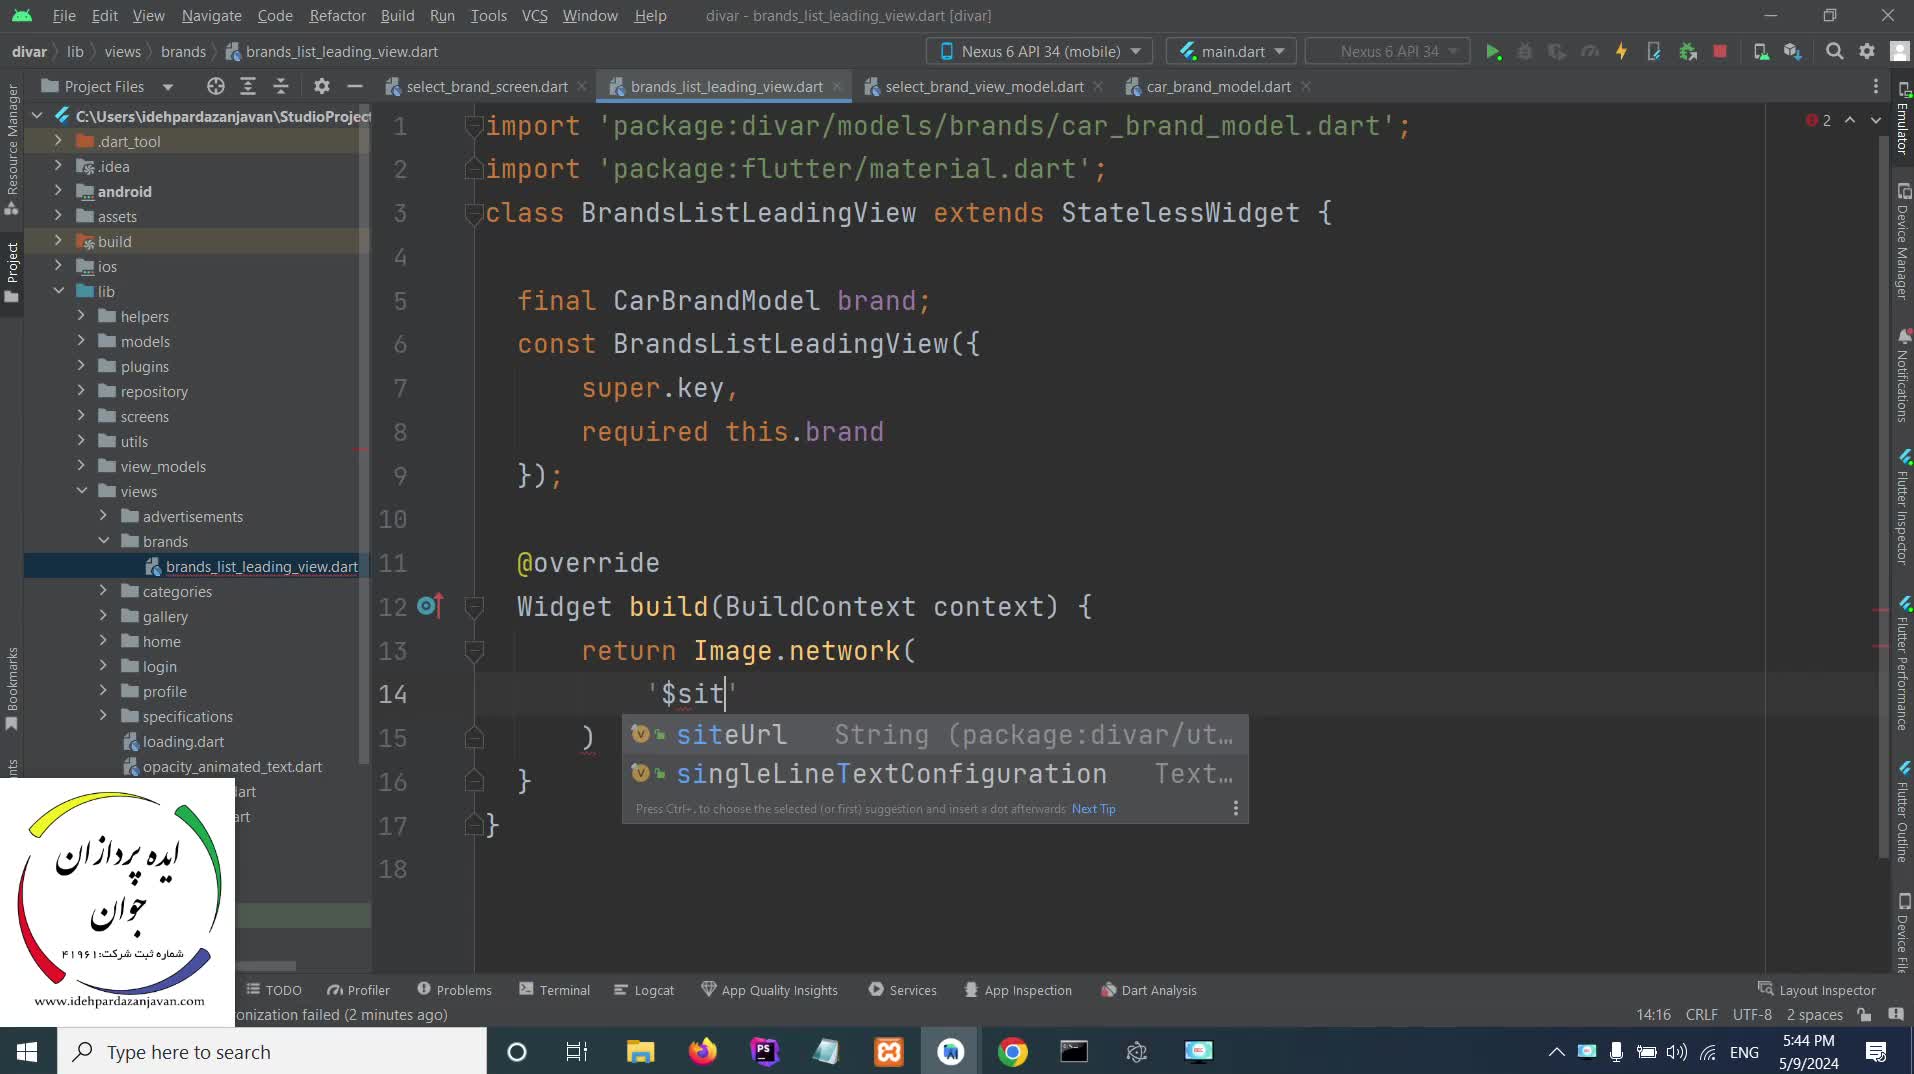Collapse all in the Project panel
1914x1074 pixels.
[x=281, y=87]
